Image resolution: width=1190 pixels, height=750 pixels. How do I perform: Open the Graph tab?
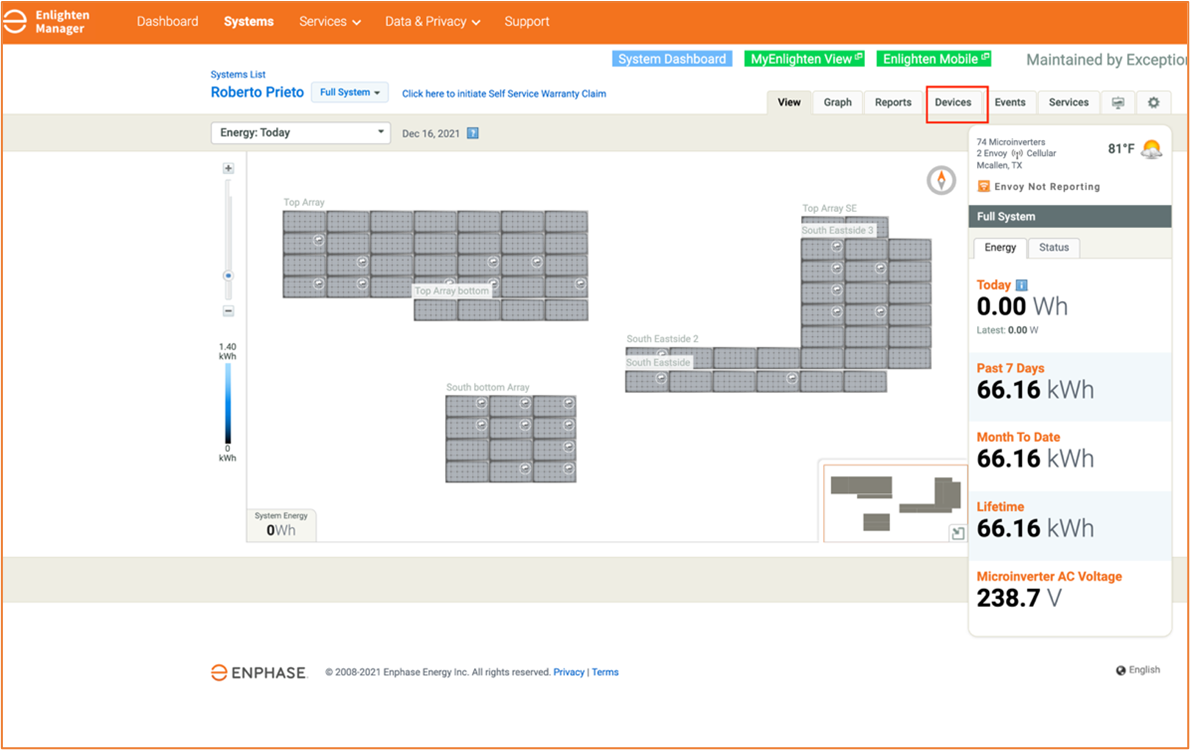coord(837,102)
